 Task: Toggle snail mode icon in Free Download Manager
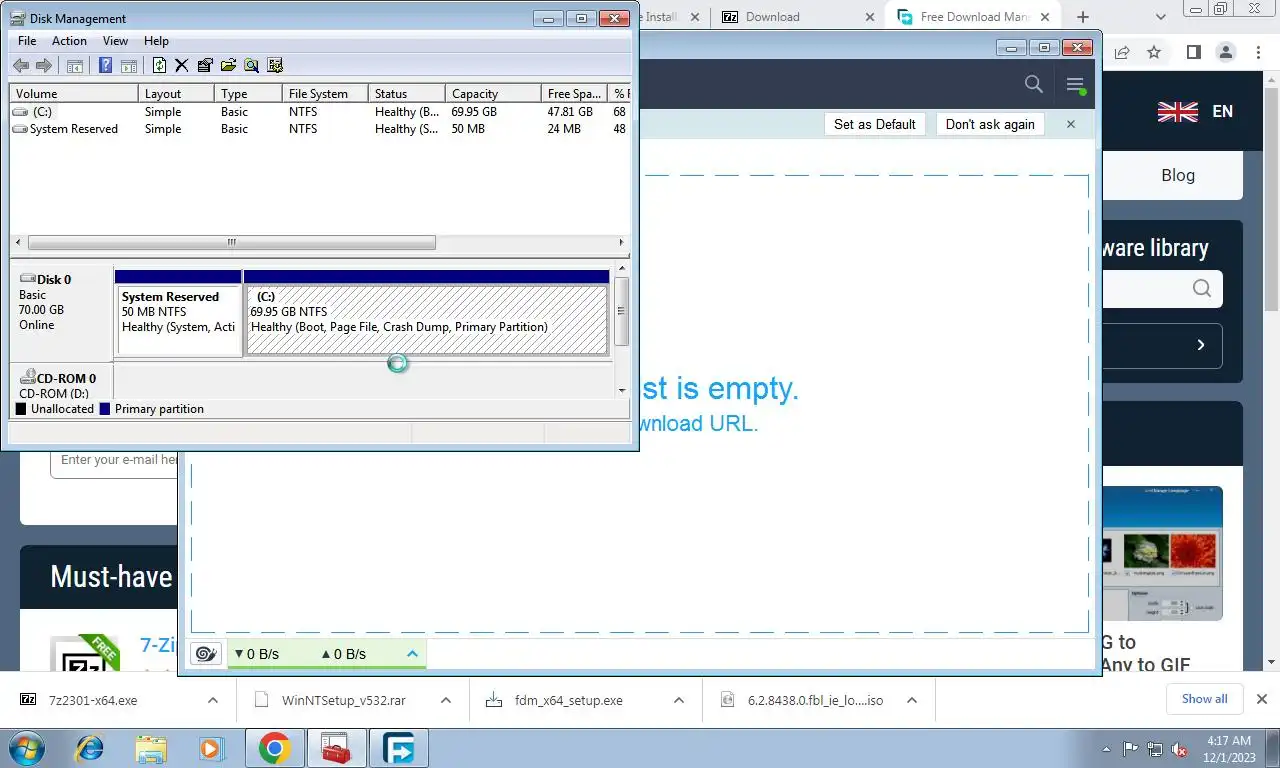[205, 654]
